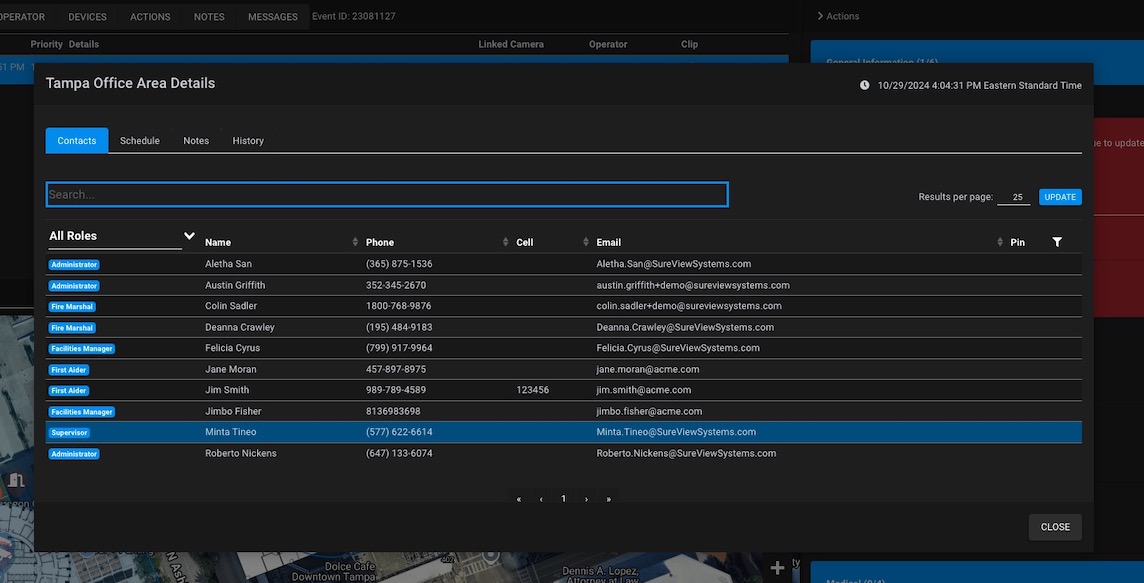Screen dimensions: 1144x583
Task: Click Jane Moran's First Aider badge
Action: coord(69,370)
